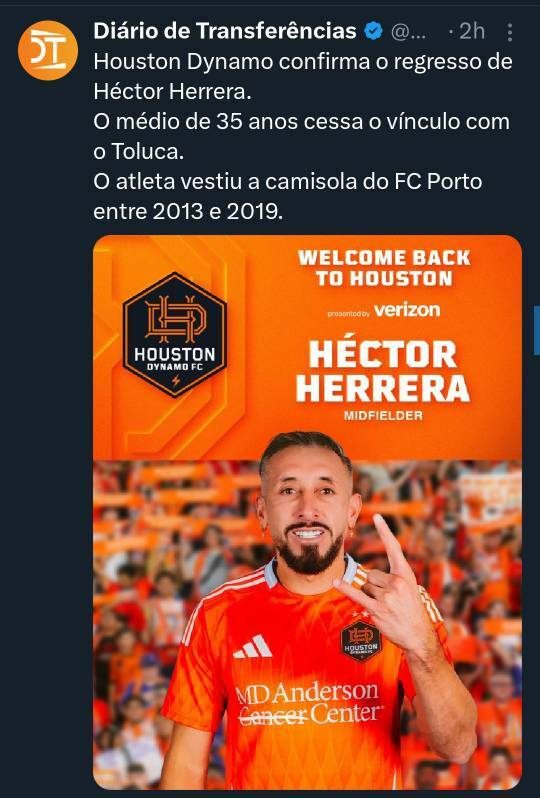Screen dimensions: 540x798
Task: Click the Verizon sponsor logo
Action: [407, 309]
